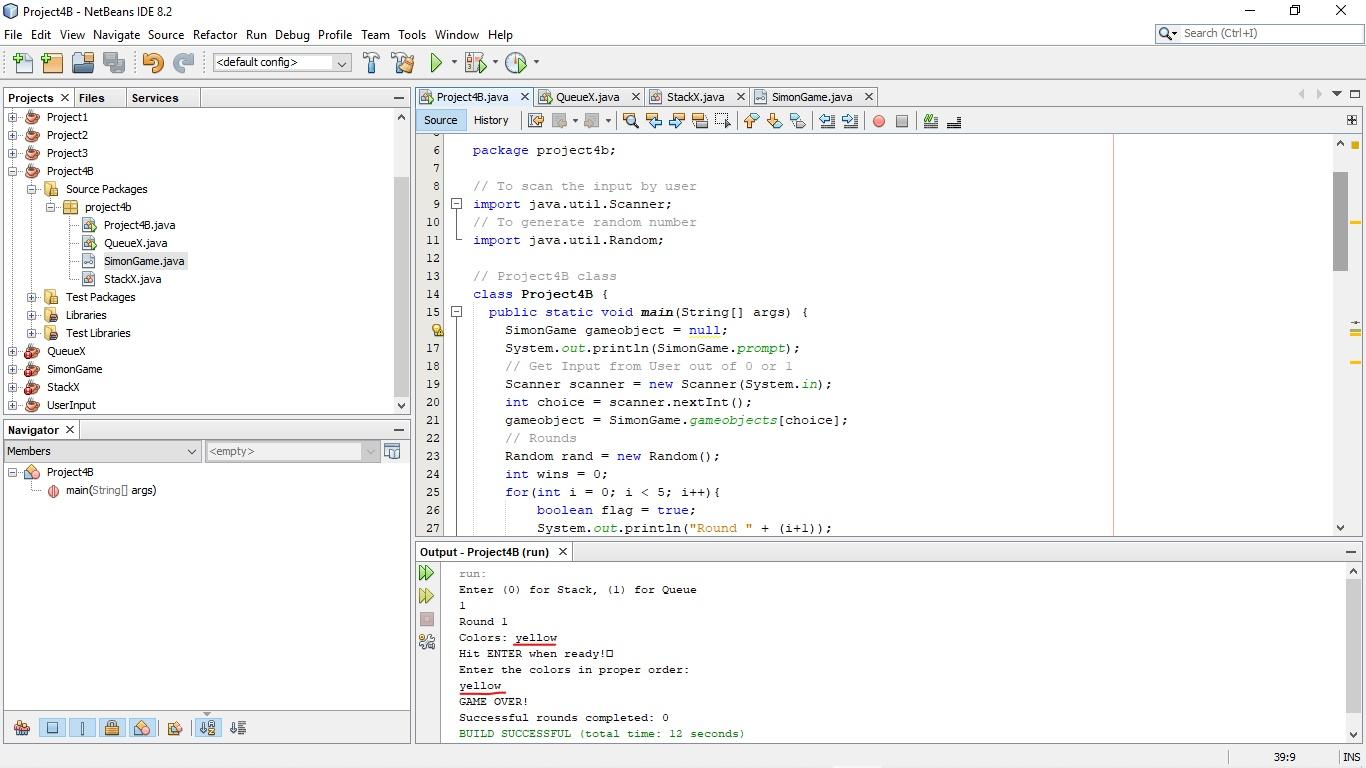The width and height of the screenshot is (1366, 768).
Task: Click the Next Bookmark icon in editor toolbar
Action: 773,120
